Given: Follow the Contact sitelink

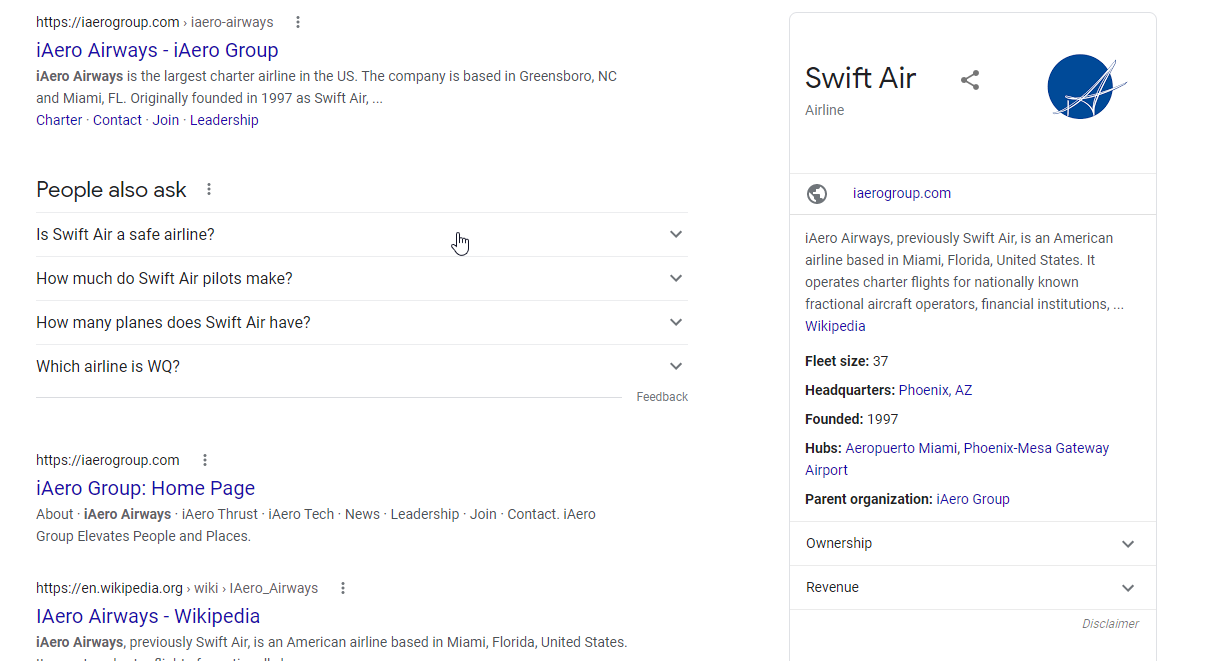Looking at the screenshot, I should [118, 120].
